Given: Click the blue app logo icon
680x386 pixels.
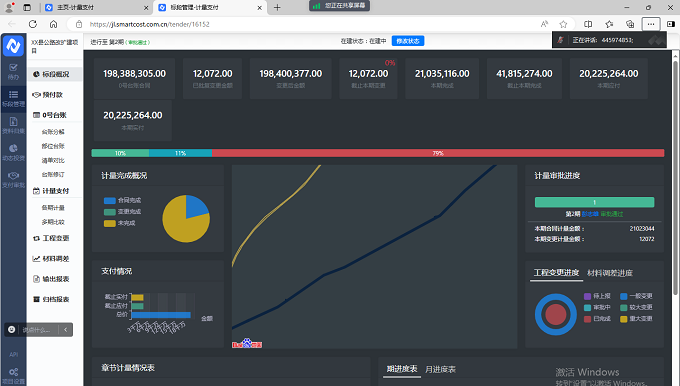Looking at the screenshot, I should (x=13, y=46).
